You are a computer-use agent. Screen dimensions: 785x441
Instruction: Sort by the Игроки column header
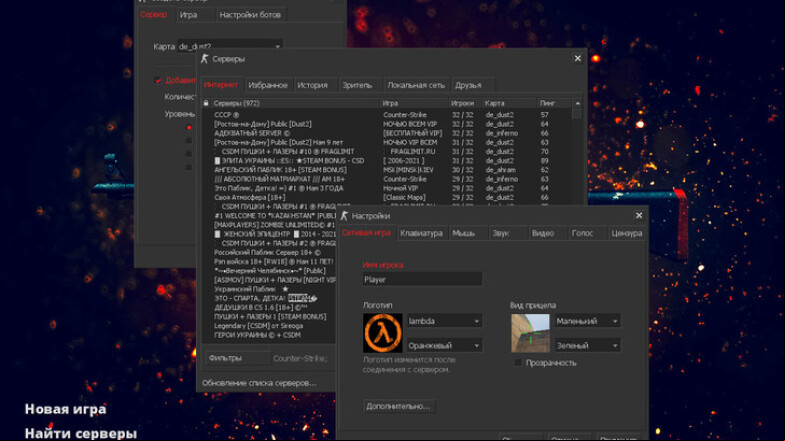(x=466, y=103)
